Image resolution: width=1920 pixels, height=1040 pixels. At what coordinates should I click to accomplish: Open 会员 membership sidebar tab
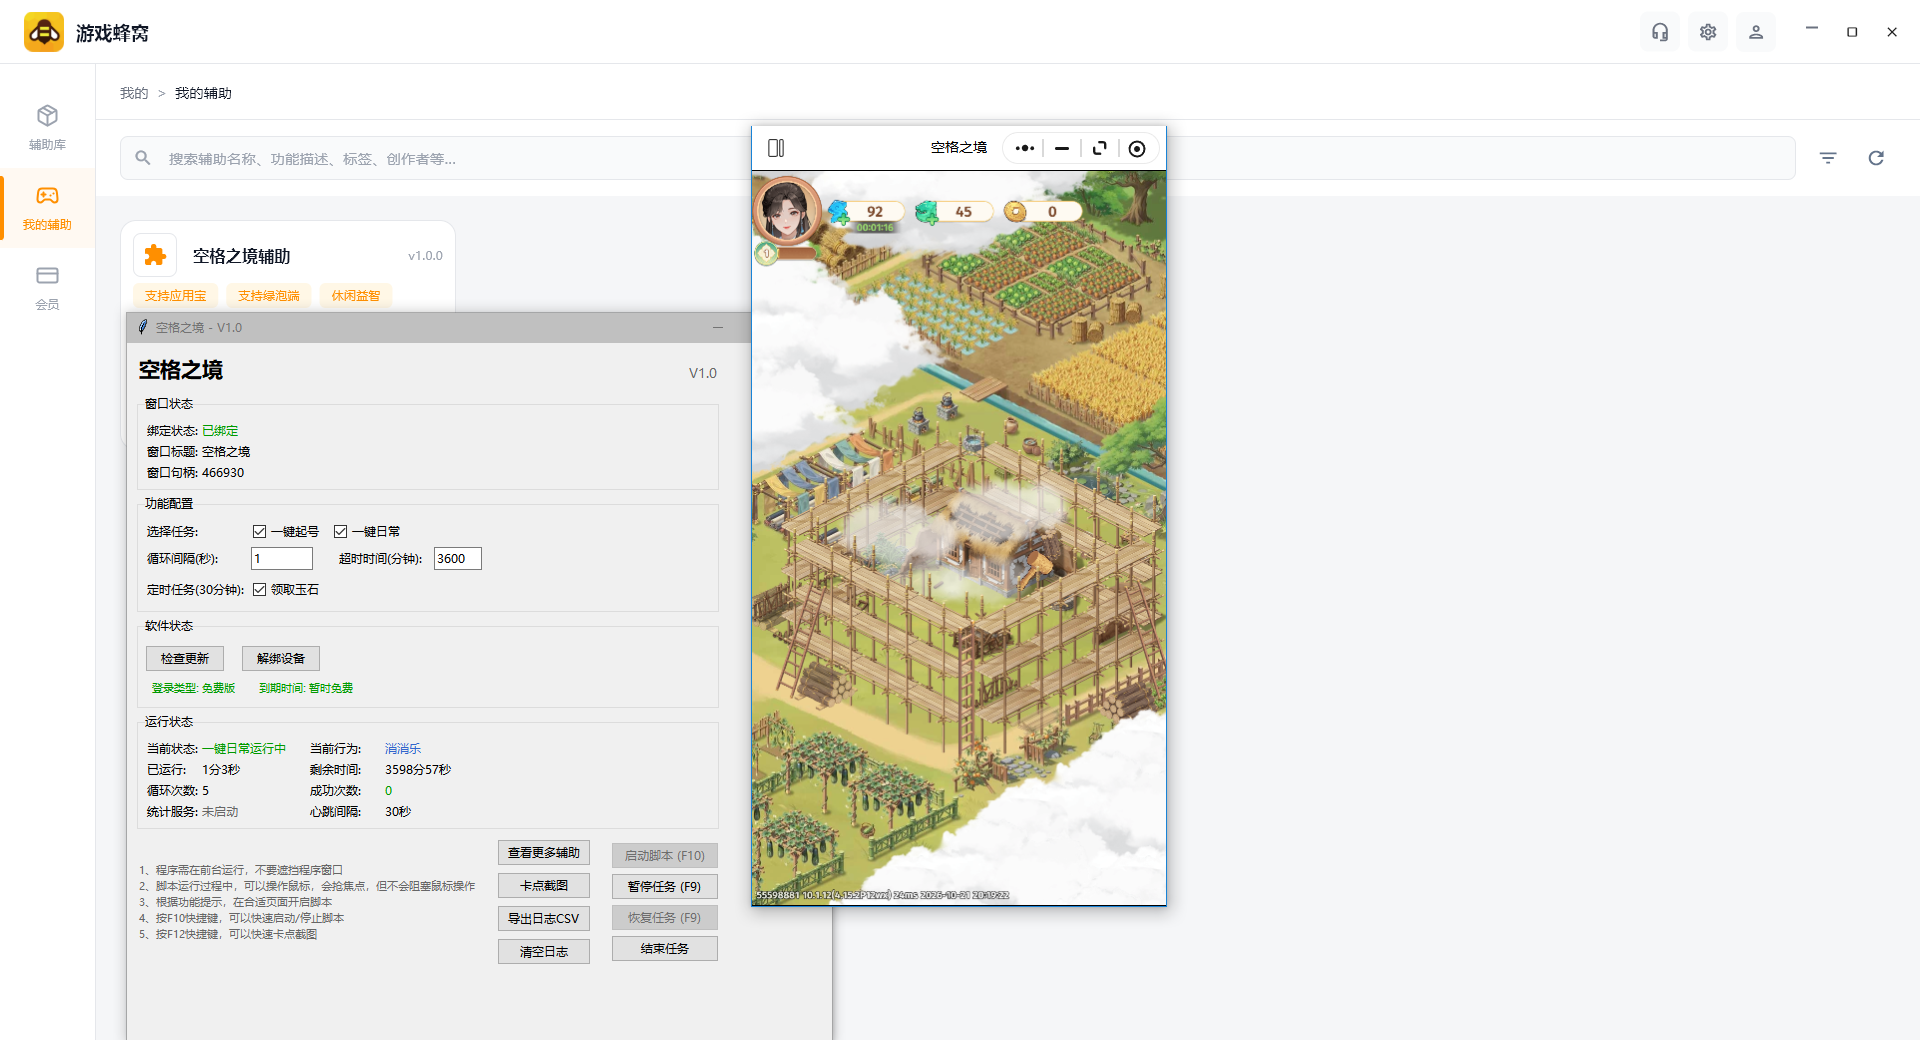click(x=47, y=288)
